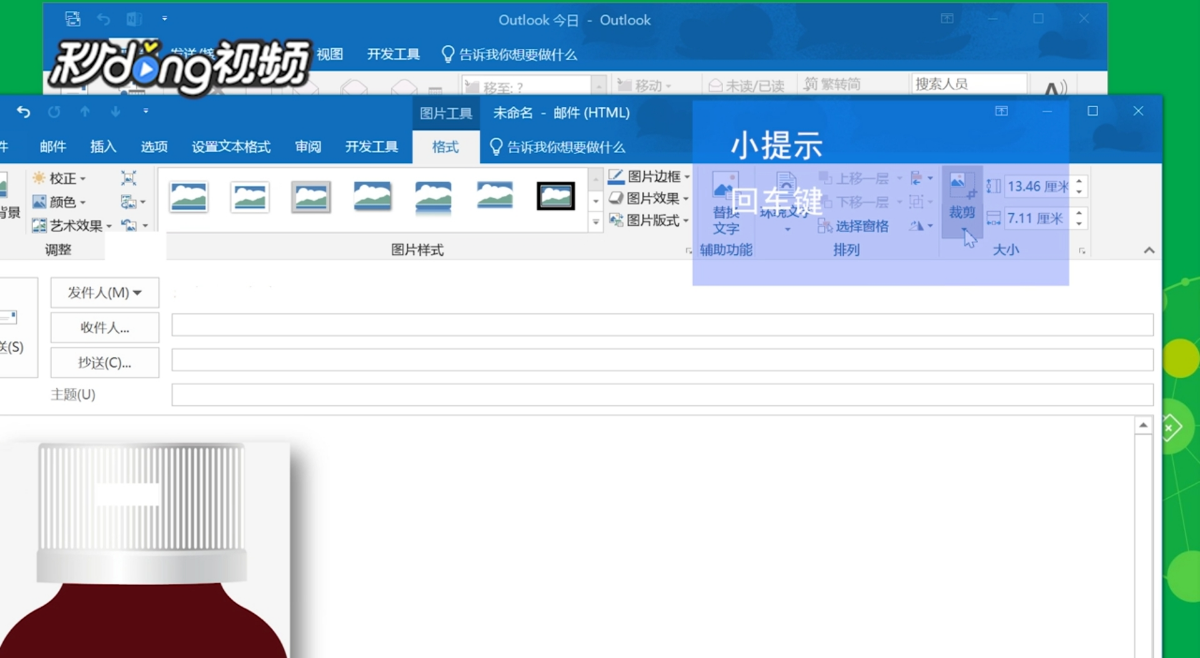Viewport: 1200px width, 658px height.
Task: Open the 图片边框 dropdown
Action: 649,177
